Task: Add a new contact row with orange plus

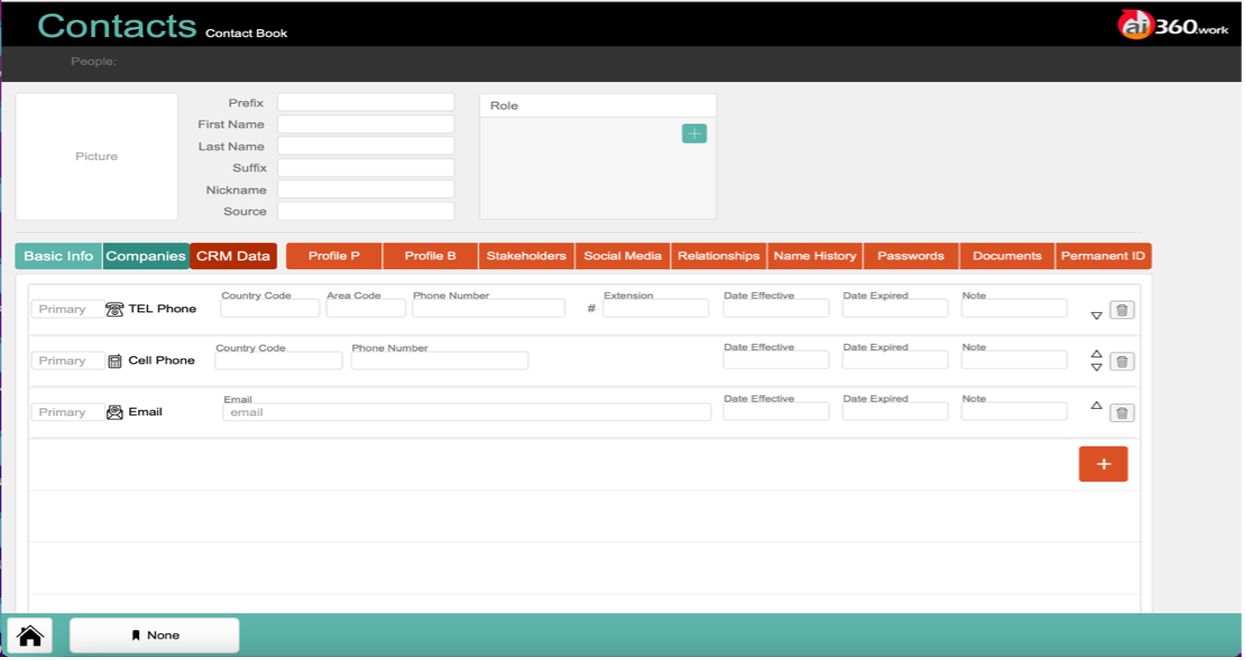Action: 1103,464
